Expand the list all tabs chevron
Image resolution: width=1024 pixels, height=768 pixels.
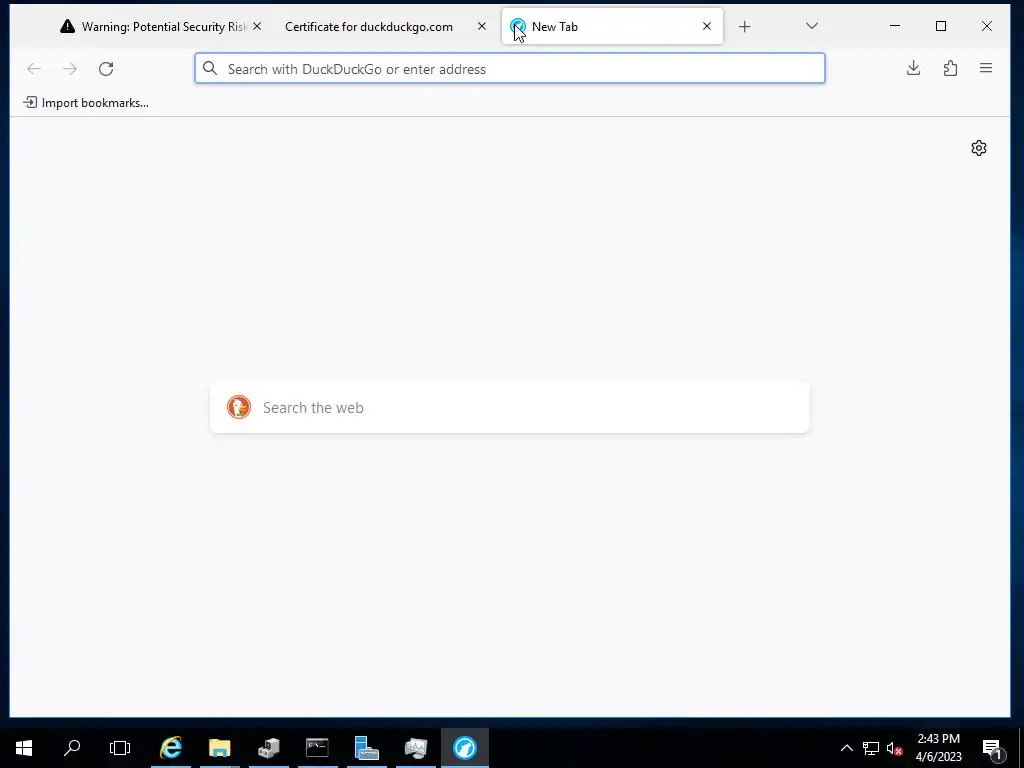(812, 26)
